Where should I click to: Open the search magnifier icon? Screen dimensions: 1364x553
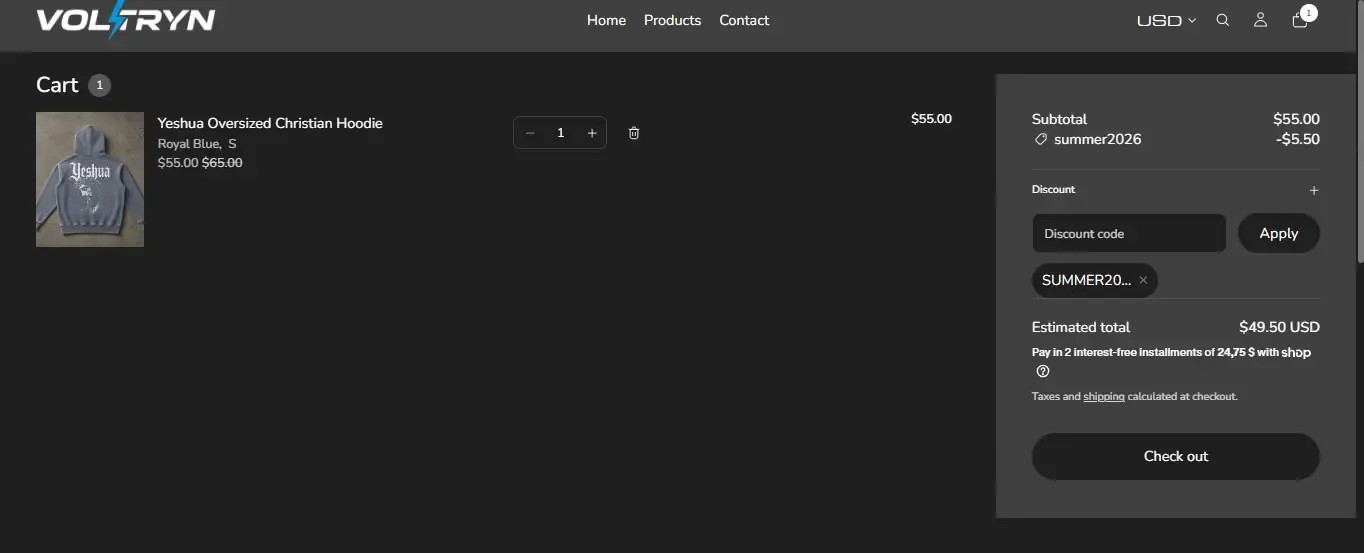[x=1222, y=20]
